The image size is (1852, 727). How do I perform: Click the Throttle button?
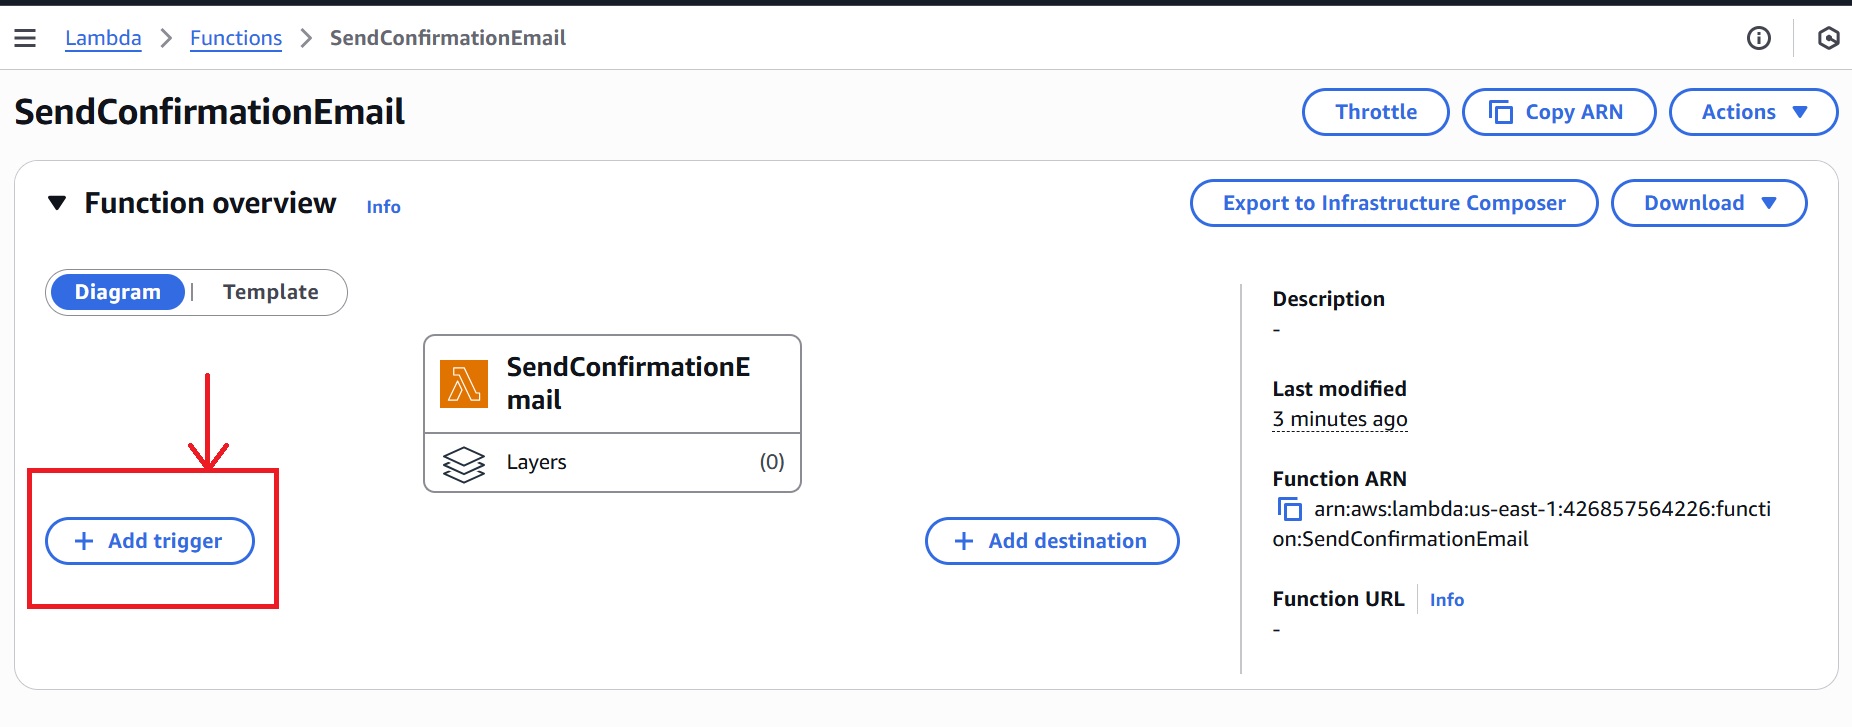click(x=1375, y=112)
